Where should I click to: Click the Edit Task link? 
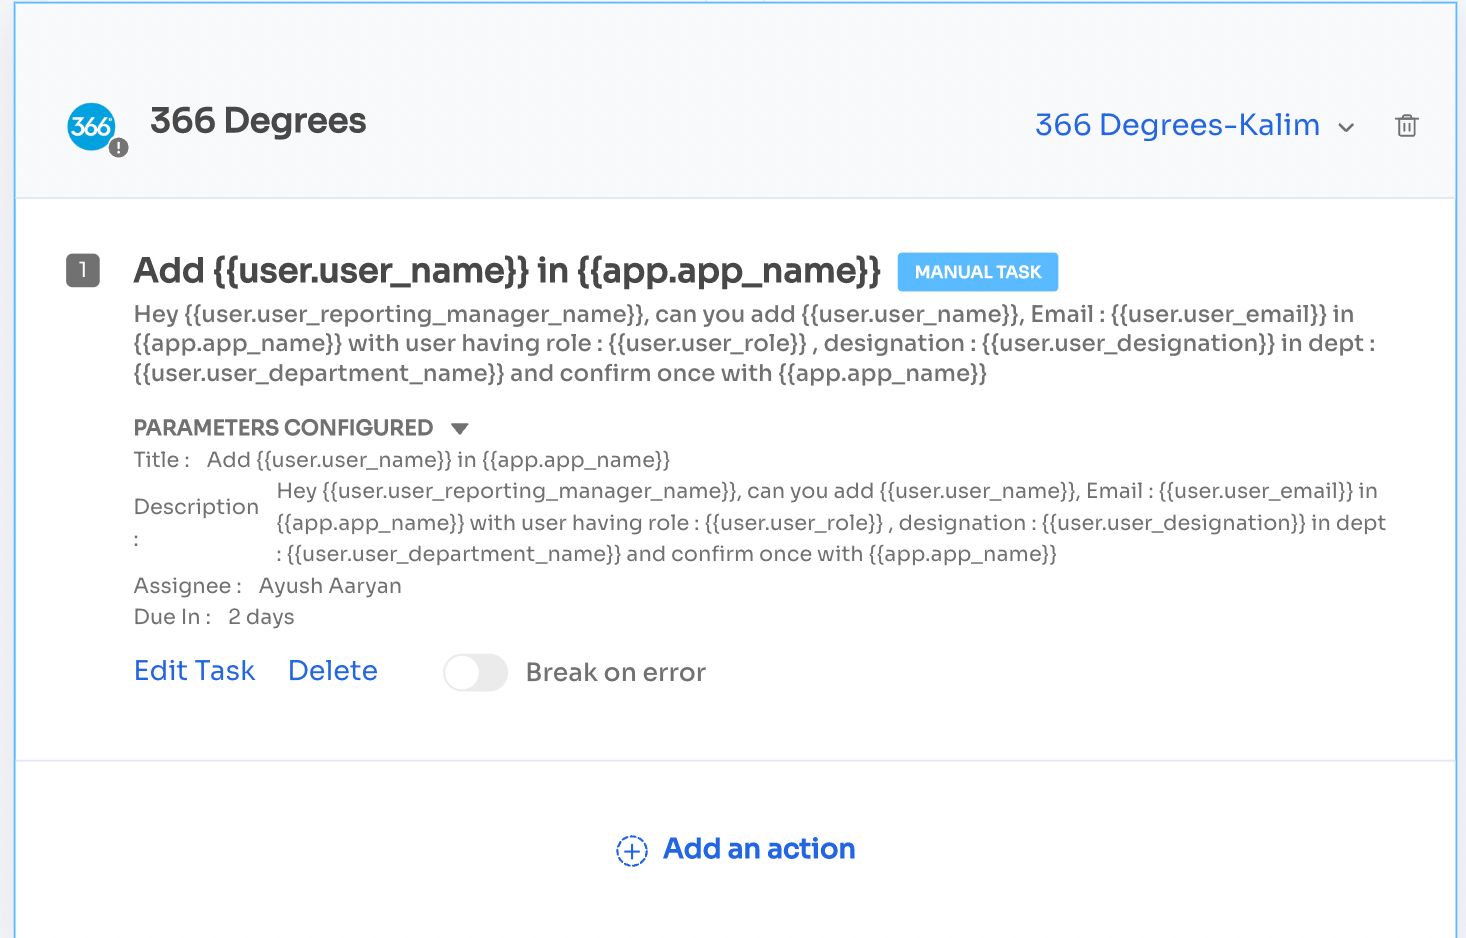[x=194, y=670]
